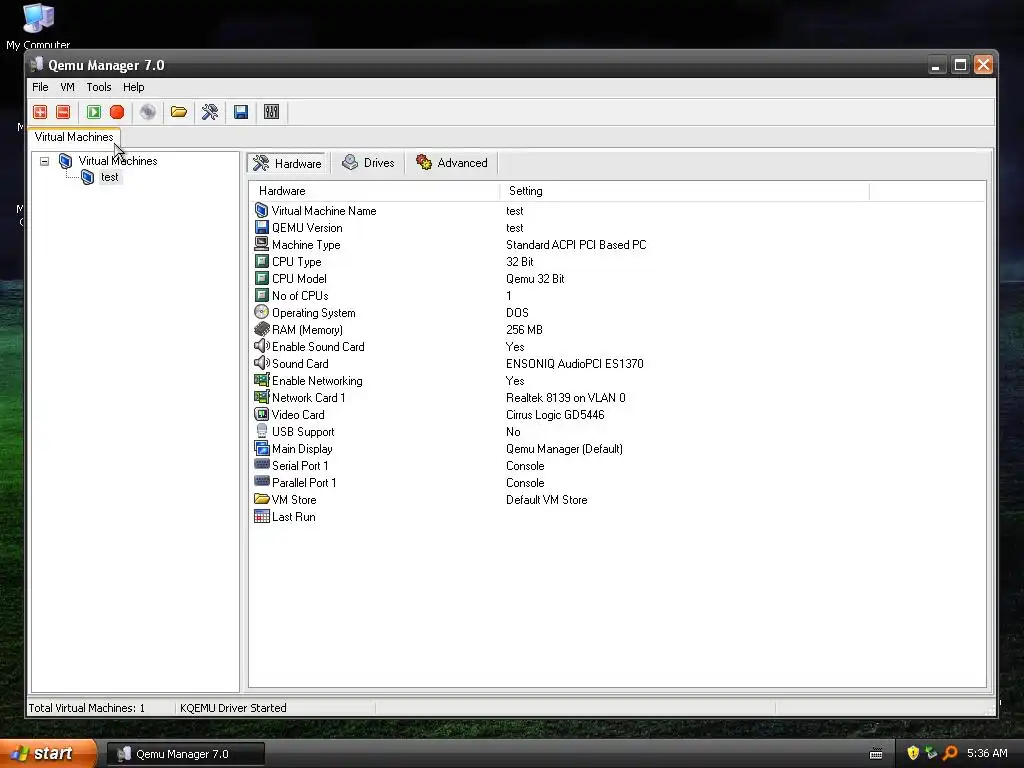Click the Standard ACPI PCI Based PC value
The image size is (1024, 768).
[x=576, y=245]
